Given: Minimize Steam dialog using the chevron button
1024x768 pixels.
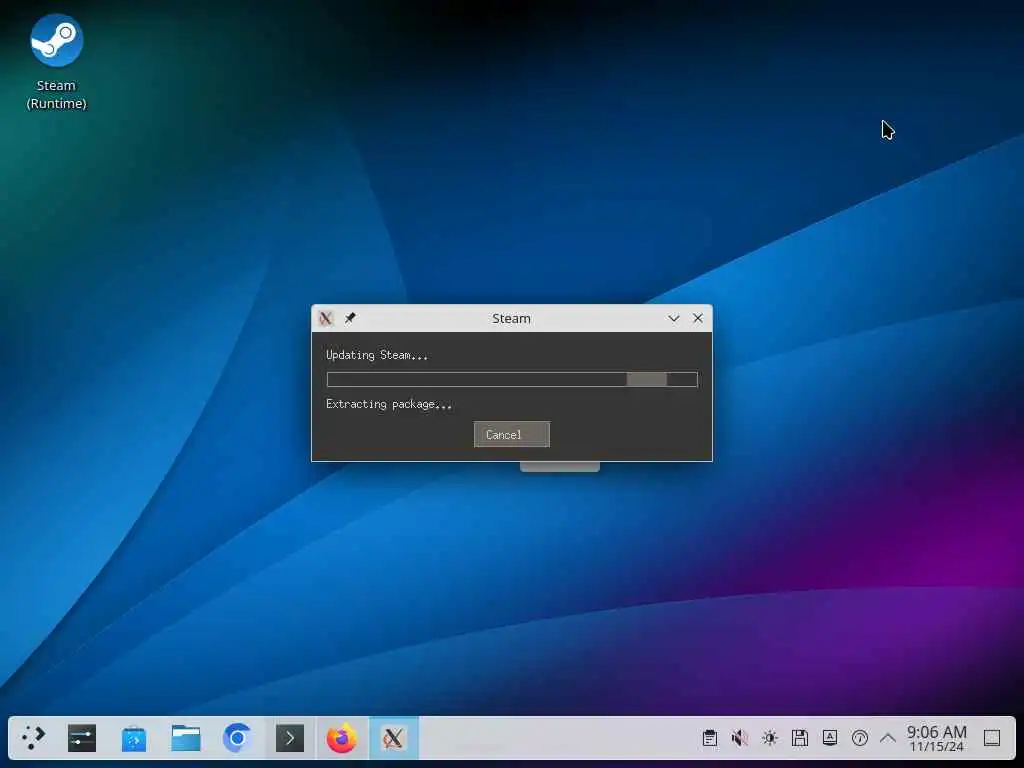Looking at the screenshot, I should pyautogui.click(x=673, y=318).
